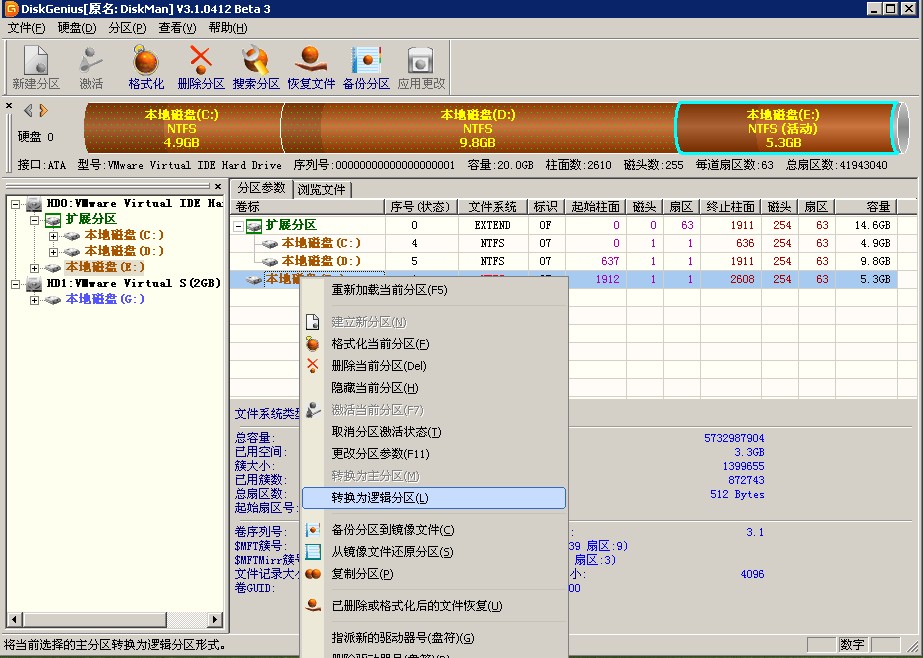Collapse the 扩展分区 node in left tree
The width and height of the screenshot is (923, 658).
[x=35, y=220]
